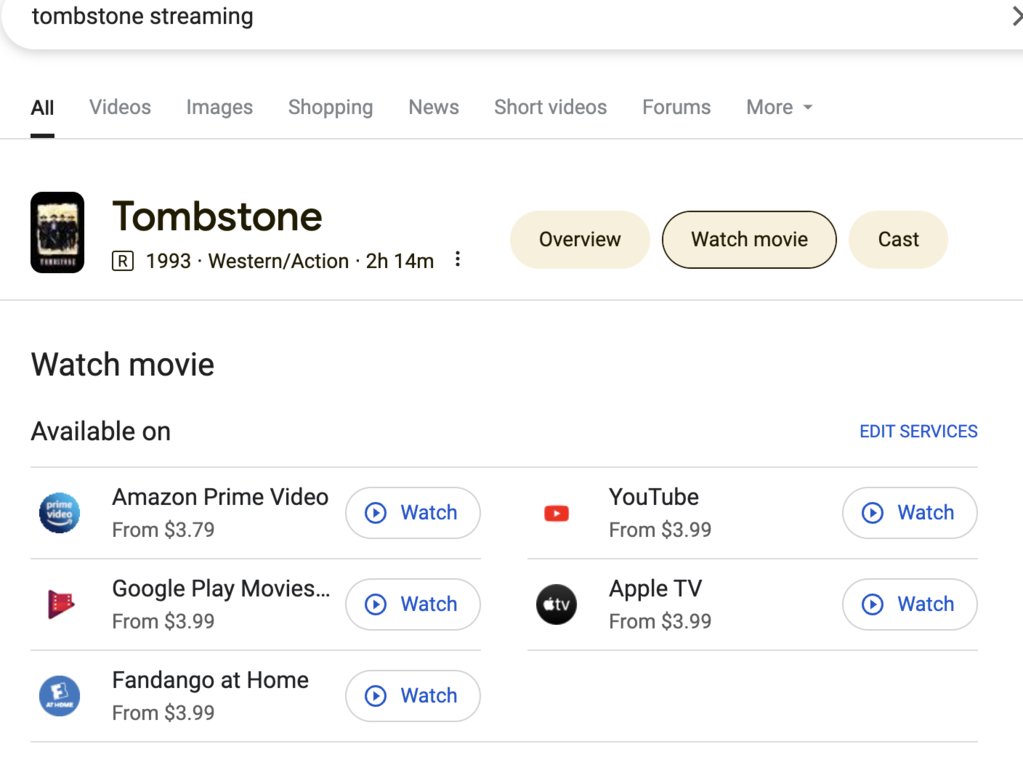Viewport: 1023px width, 773px height.
Task: Click the Apple TV logo icon
Action: pos(556,604)
